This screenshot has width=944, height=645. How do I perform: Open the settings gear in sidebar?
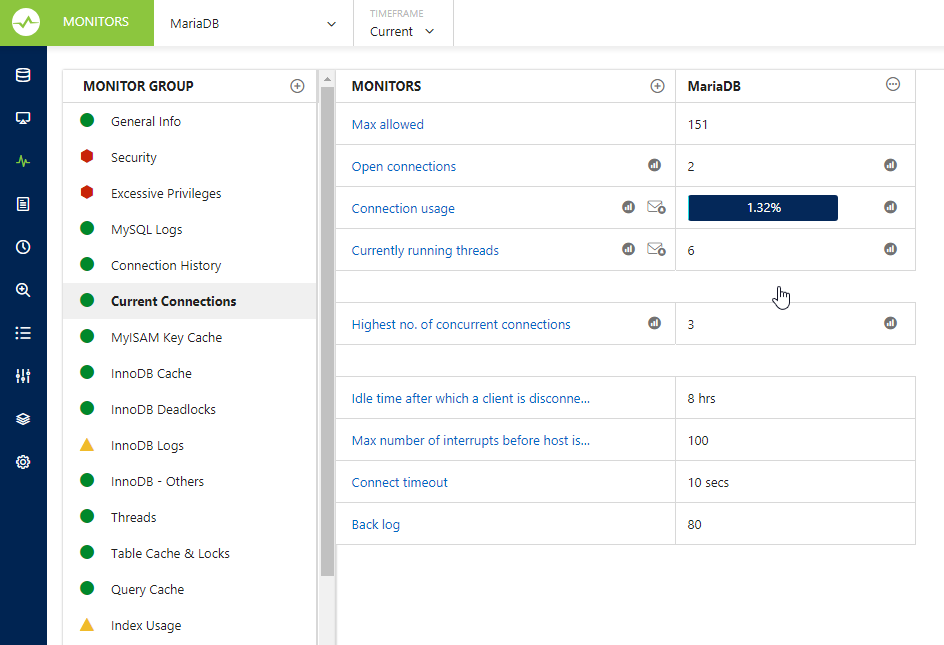(x=23, y=462)
